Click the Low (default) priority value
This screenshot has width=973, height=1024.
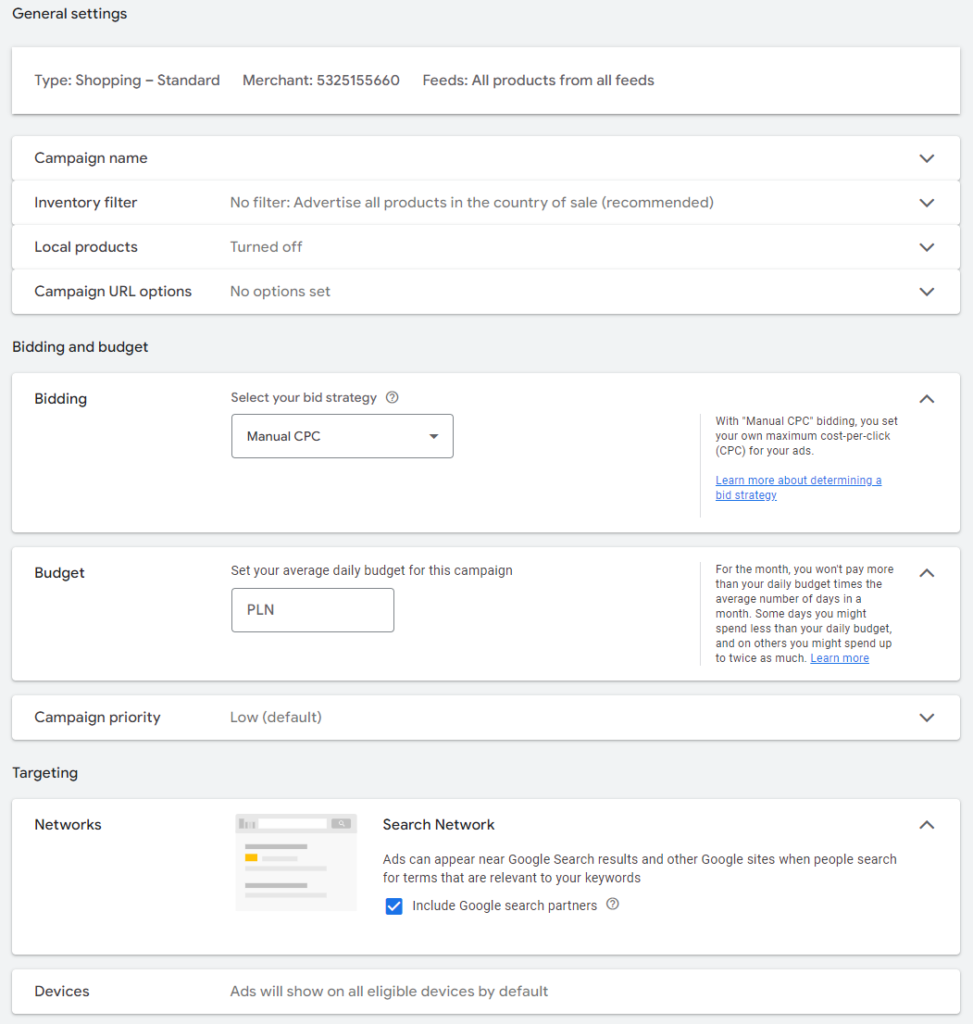point(276,717)
